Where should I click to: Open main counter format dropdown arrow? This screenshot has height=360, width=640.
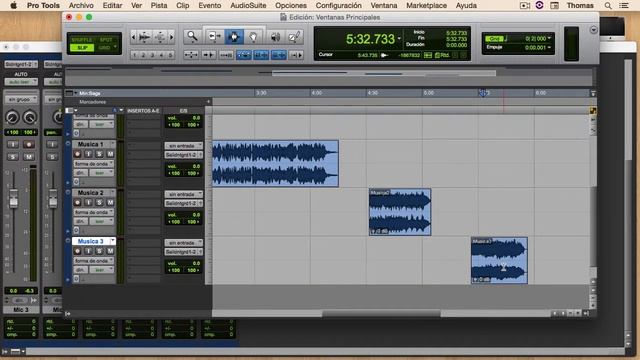[399, 40]
